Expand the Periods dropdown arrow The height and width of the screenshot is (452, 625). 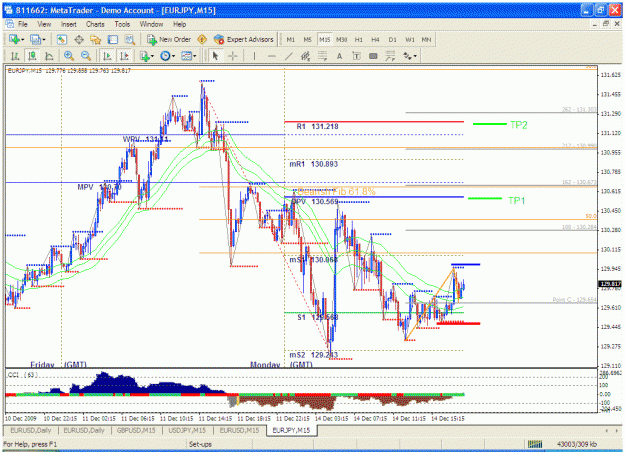[173, 57]
